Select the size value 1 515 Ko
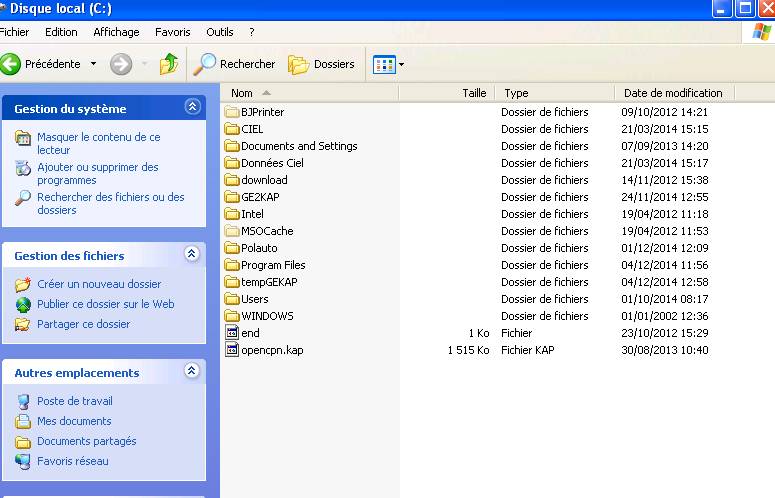This screenshot has height=498, width=775. click(469, 350)
